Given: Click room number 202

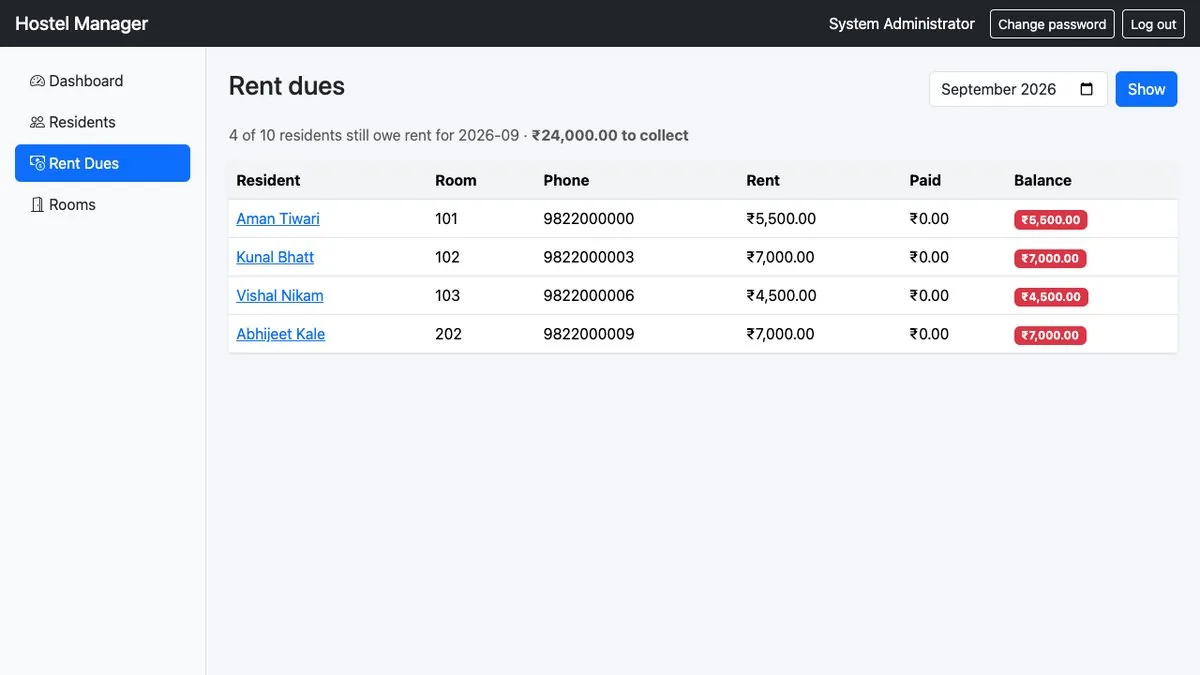Looking at the screenshot, I should [449, 334].
